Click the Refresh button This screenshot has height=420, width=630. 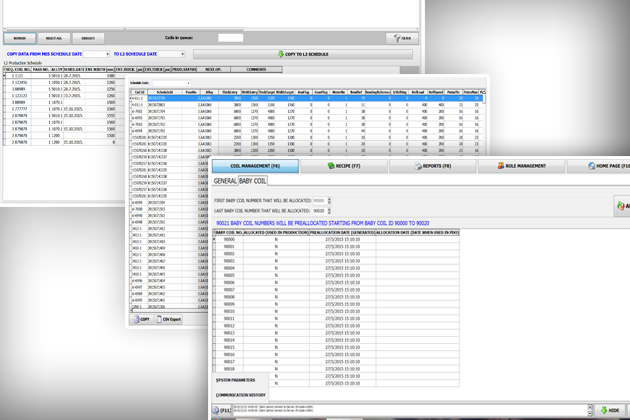click(19, 38)
